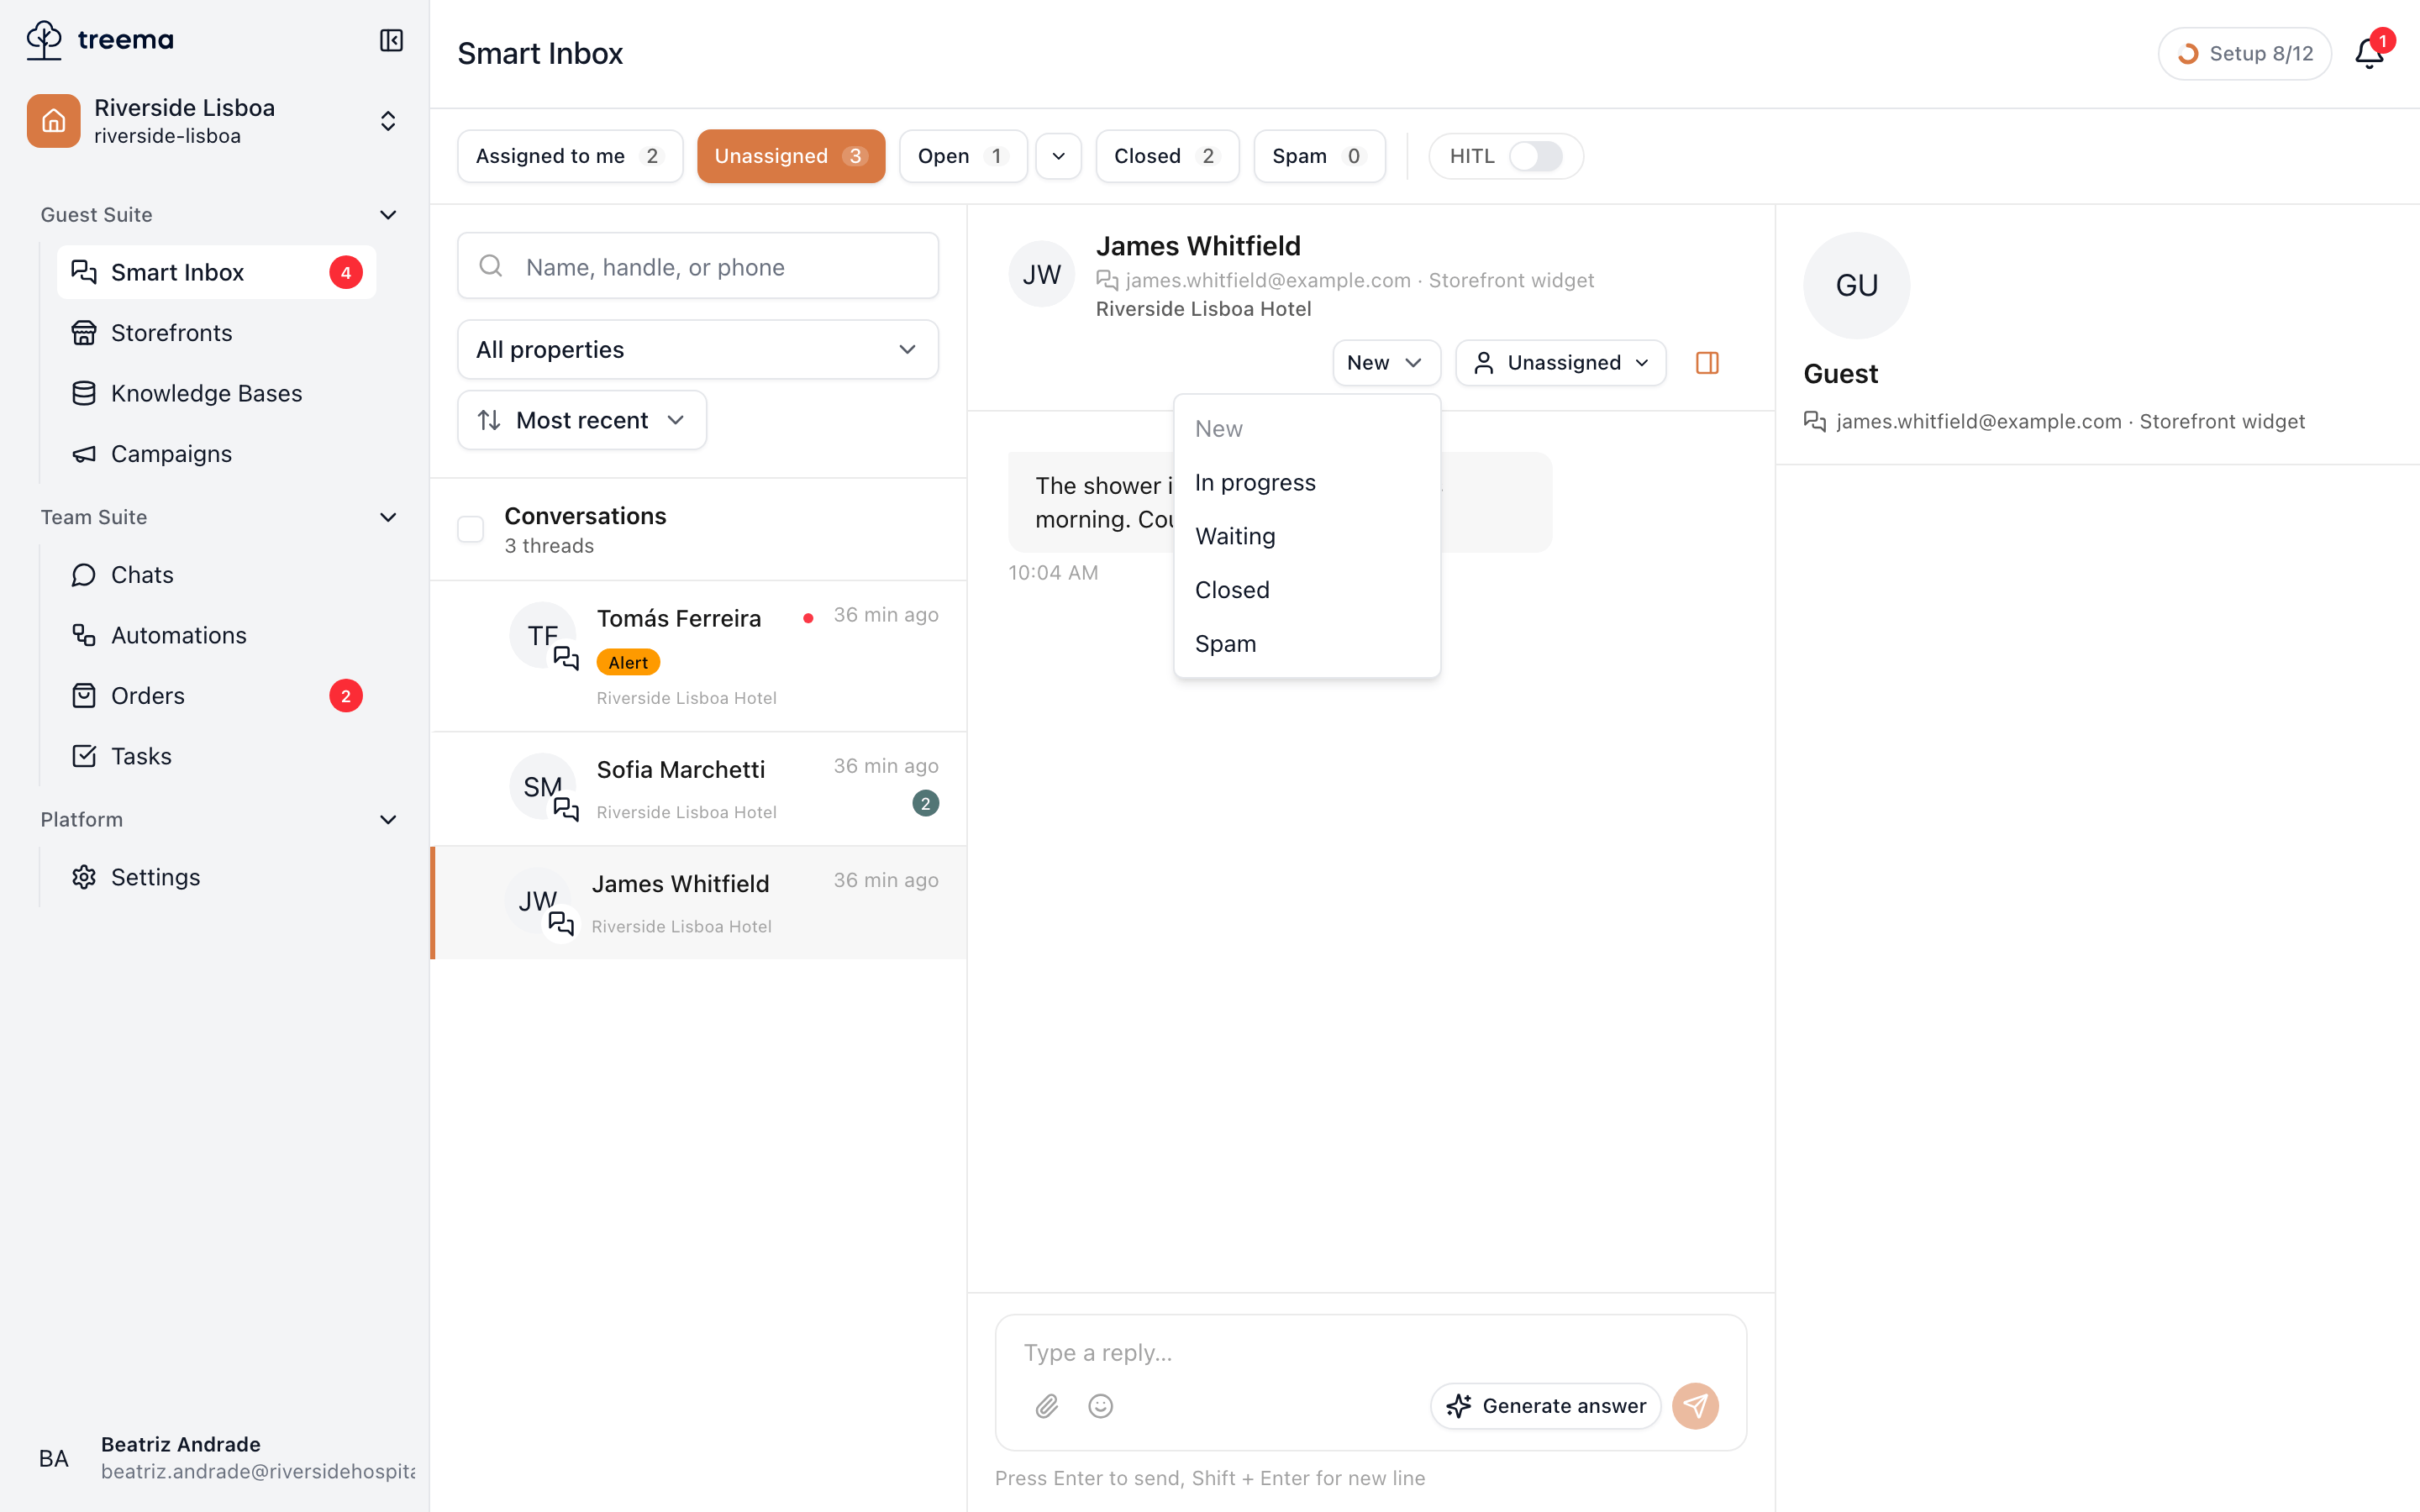Collapse the Guest Suite section

pos(388,215)
